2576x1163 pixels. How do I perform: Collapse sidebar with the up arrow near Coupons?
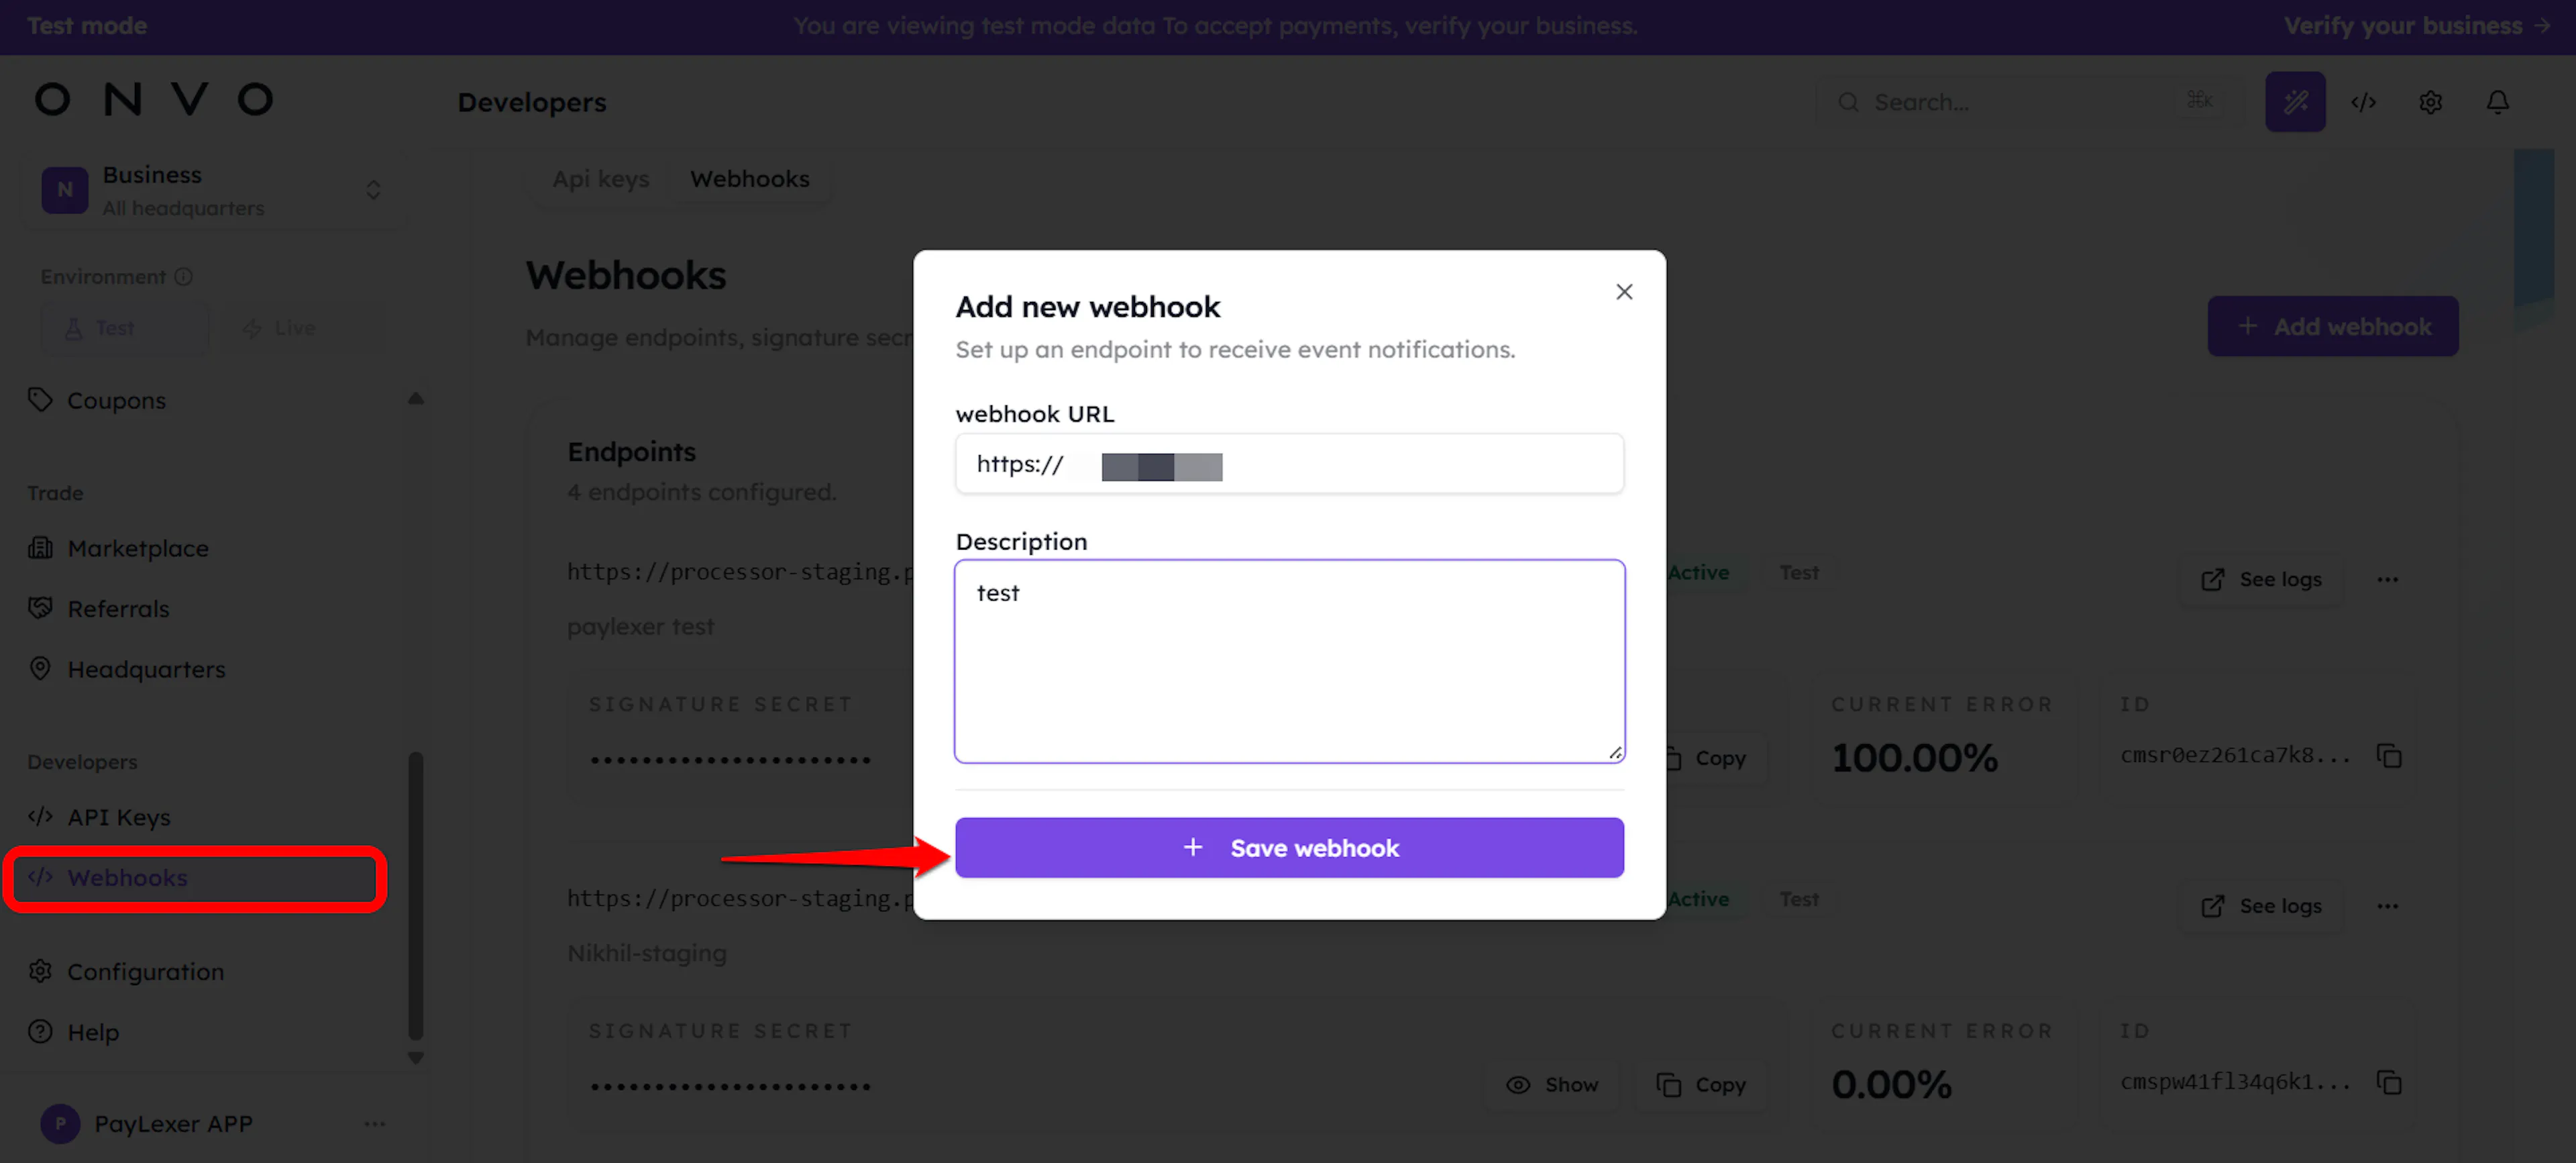click(x=416, y=399)
